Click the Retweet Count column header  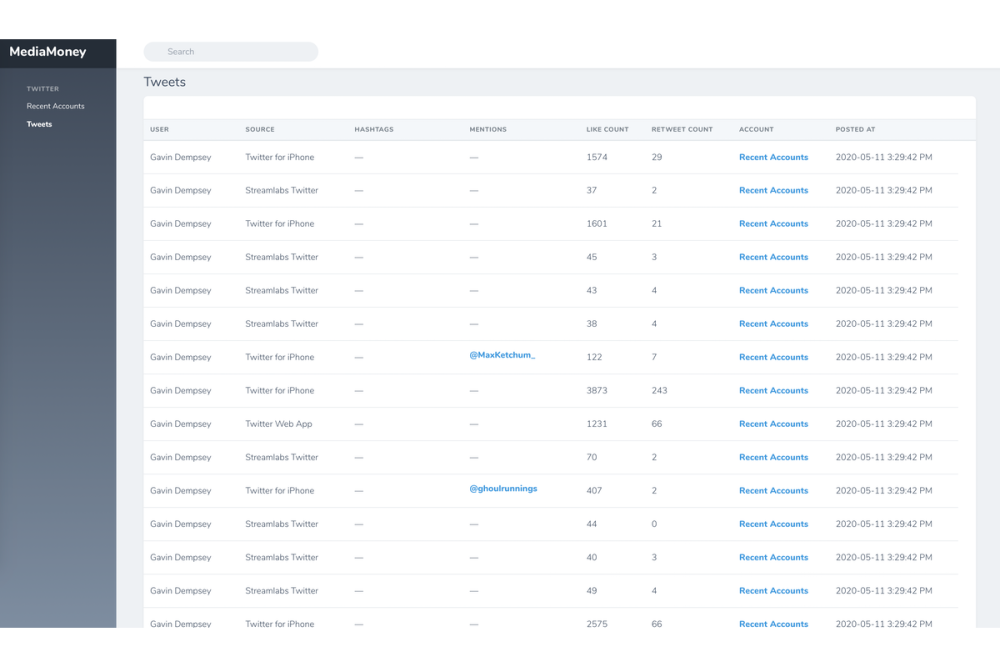(682, 129)
